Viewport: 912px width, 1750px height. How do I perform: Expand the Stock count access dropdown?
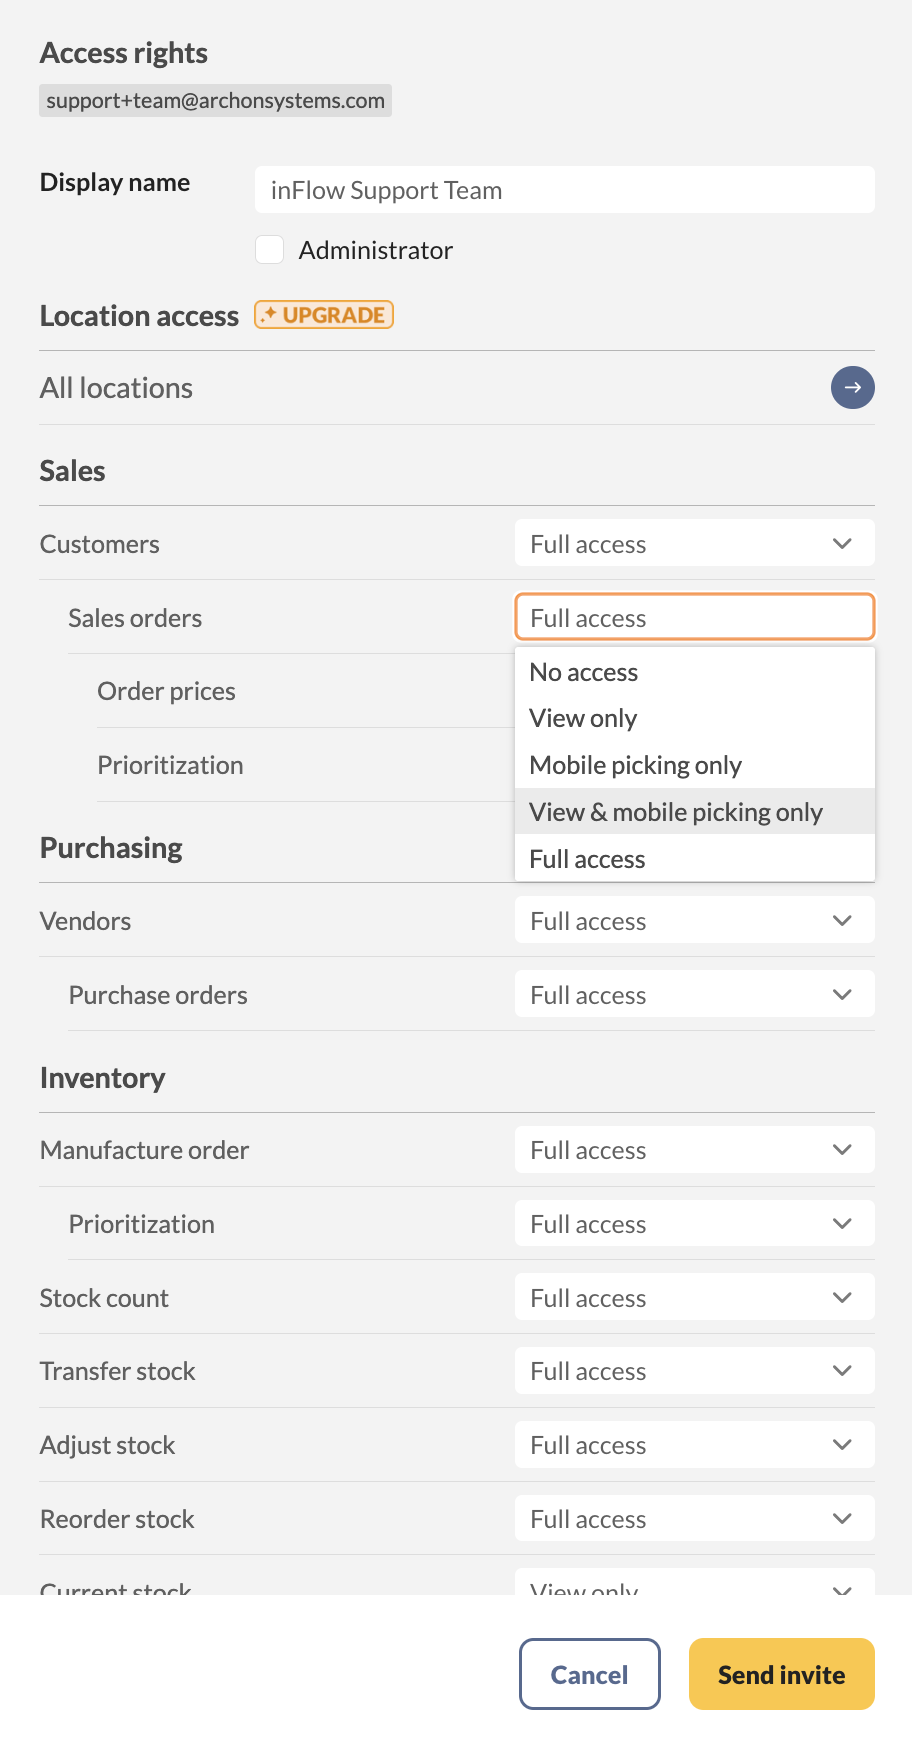(x=694, y=1298)
